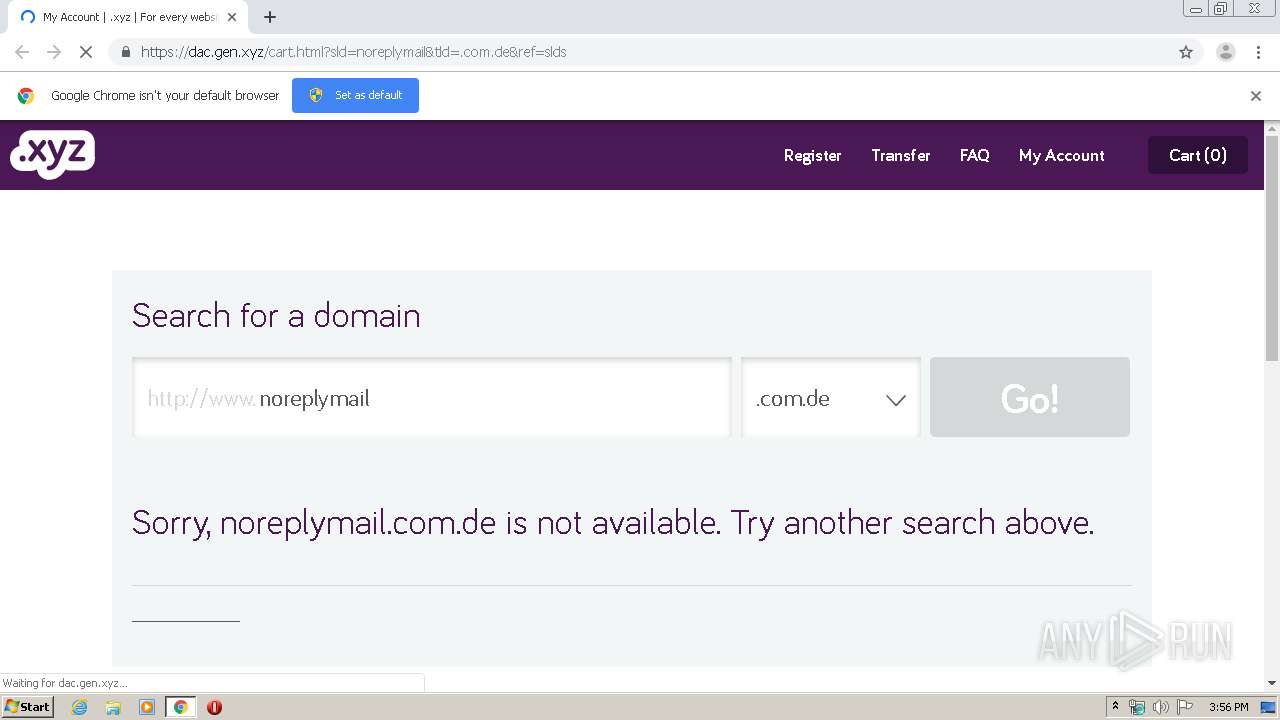1280x720 pixels.
Task: Open the Windows Start menu
Action: click(x=28, y=707)
